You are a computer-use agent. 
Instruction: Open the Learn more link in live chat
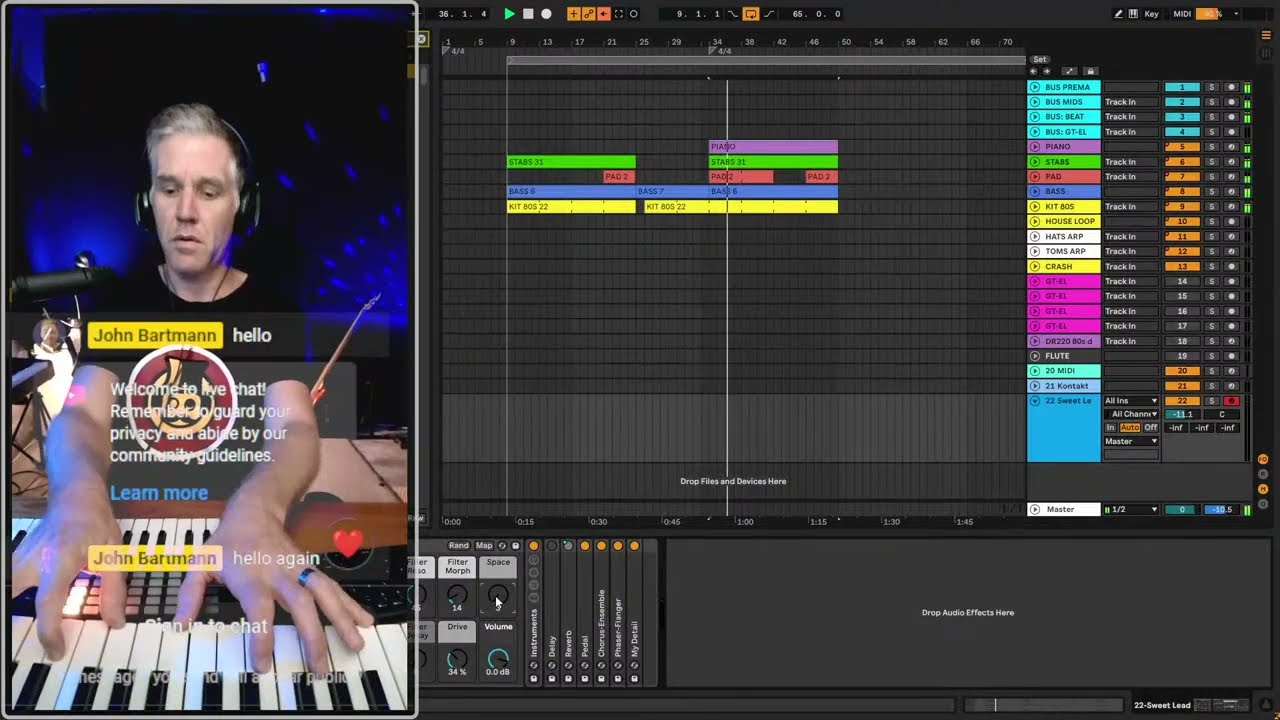pos(159,493)
